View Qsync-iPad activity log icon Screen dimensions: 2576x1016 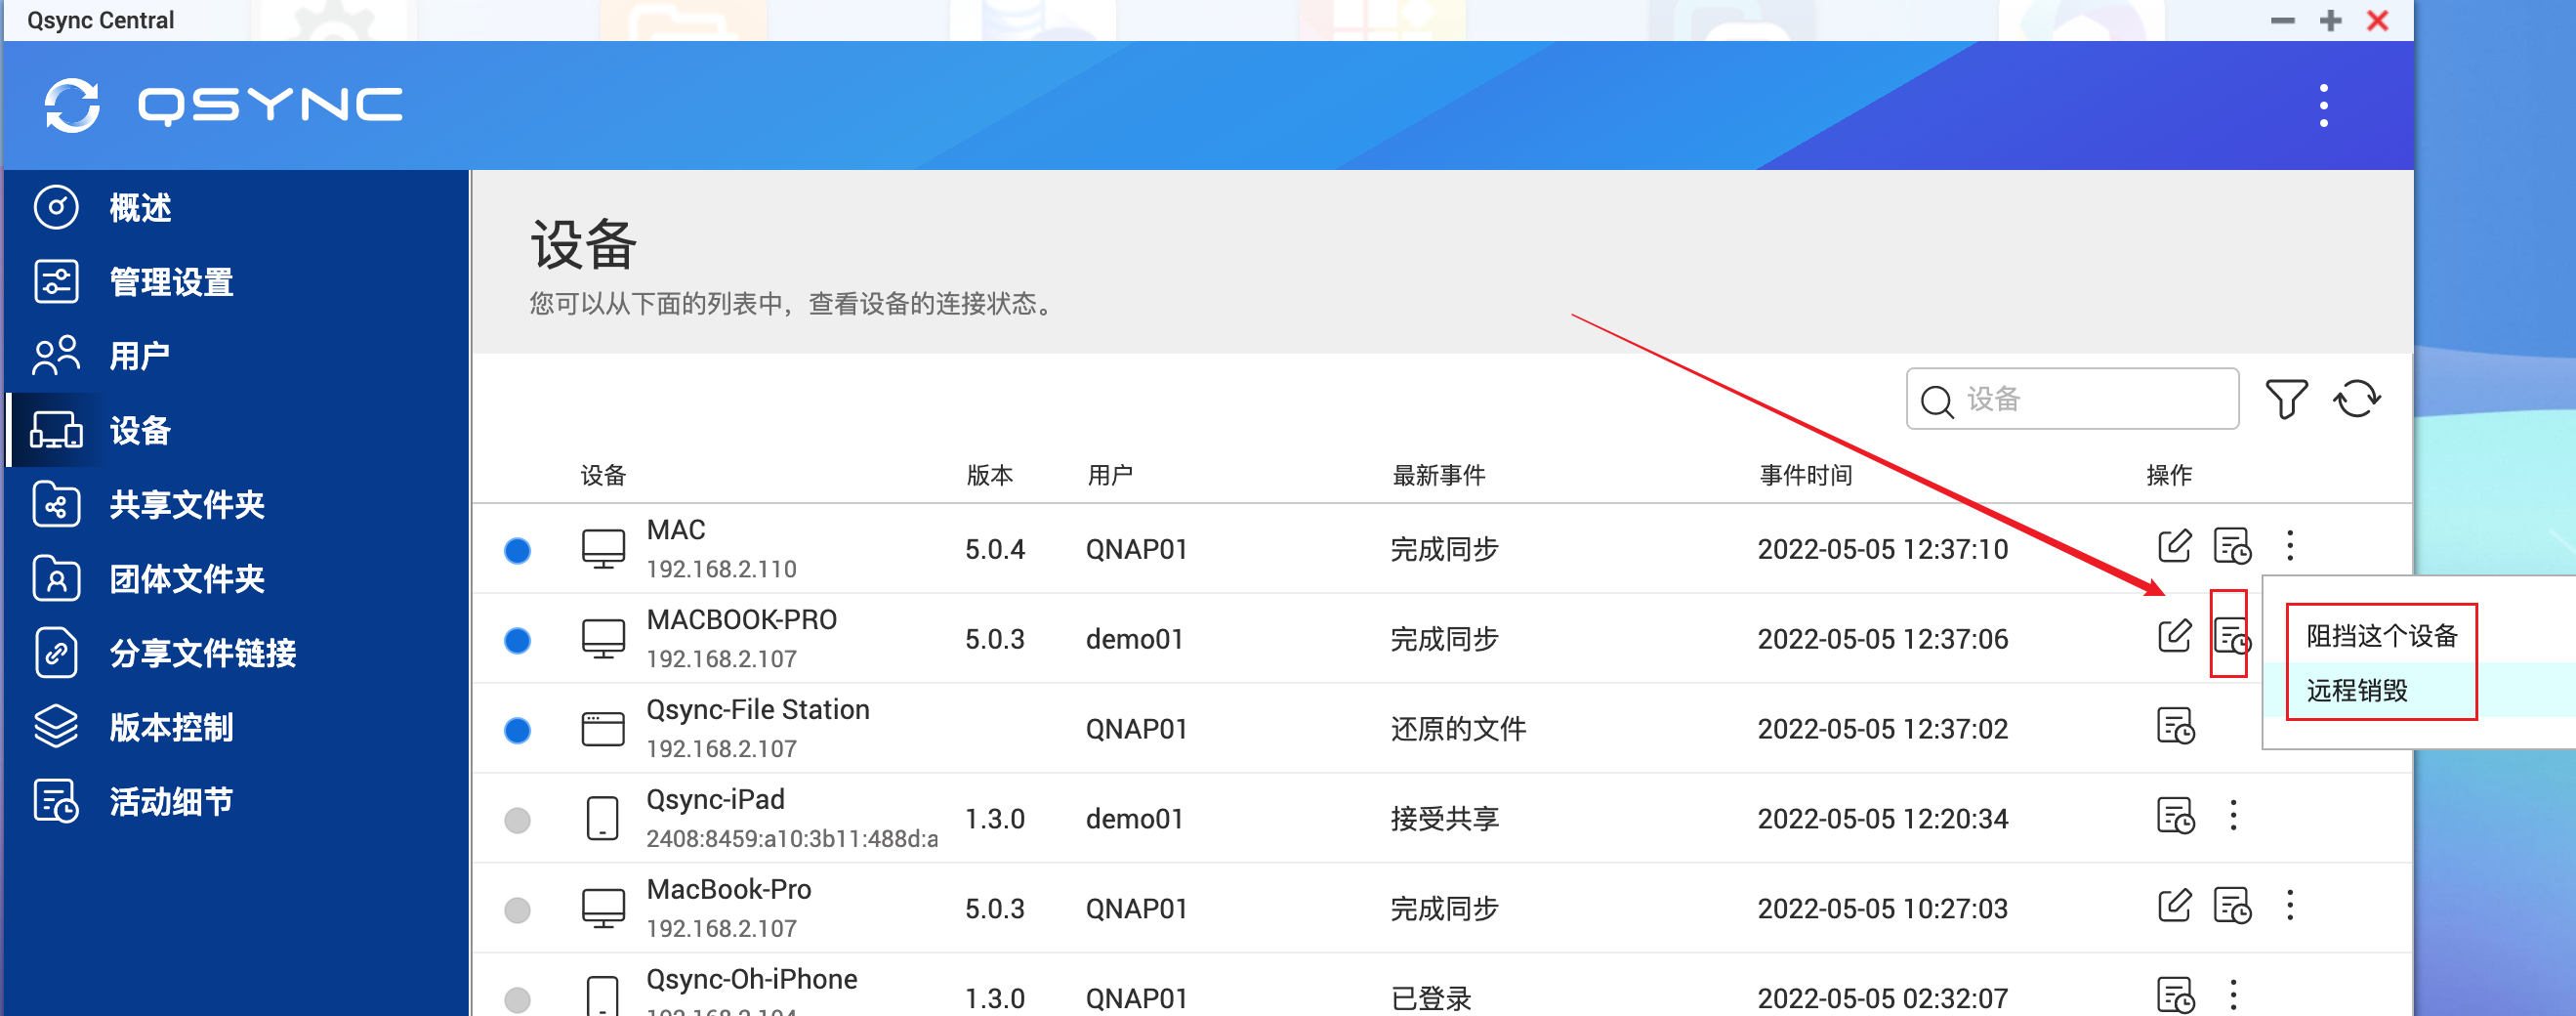(x=2177, y=817)
